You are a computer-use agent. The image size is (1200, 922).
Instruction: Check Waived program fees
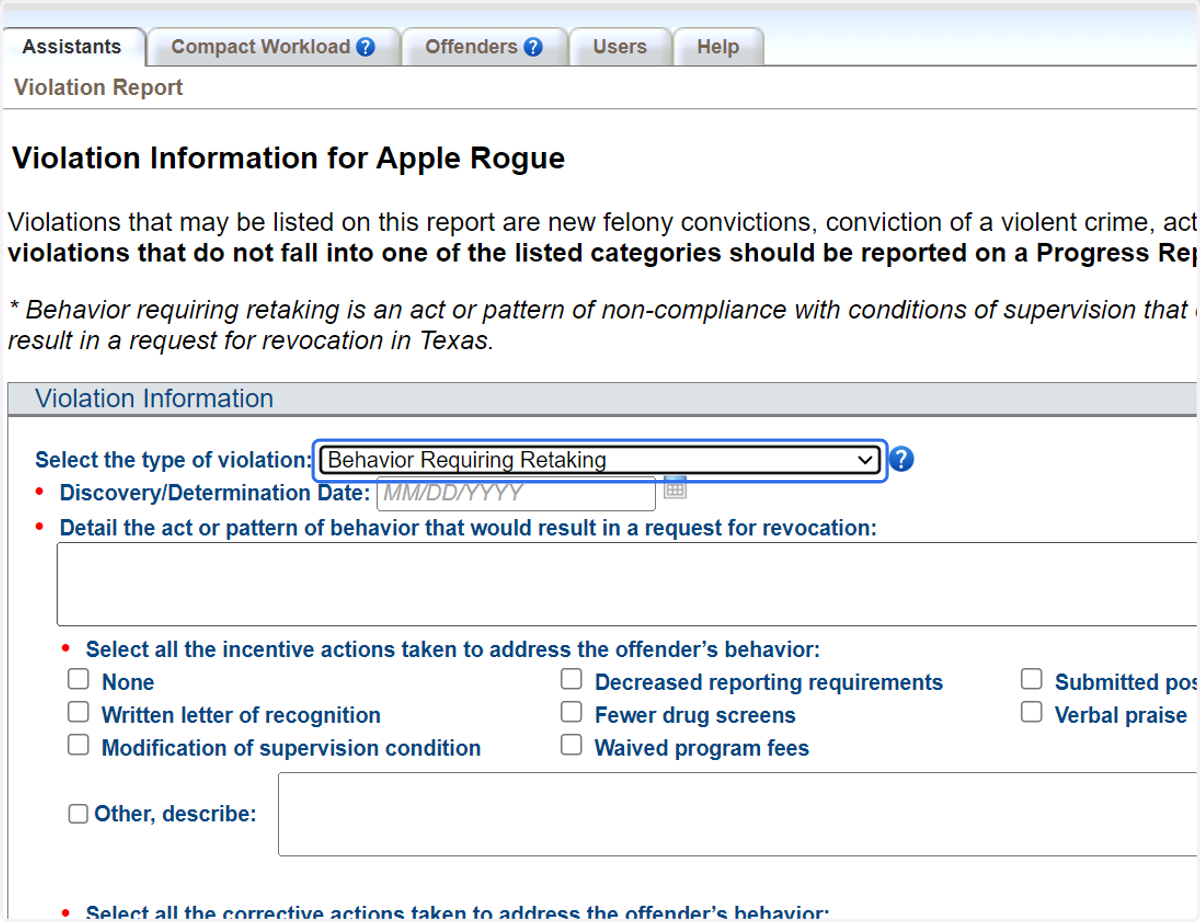tap(571, 745)
